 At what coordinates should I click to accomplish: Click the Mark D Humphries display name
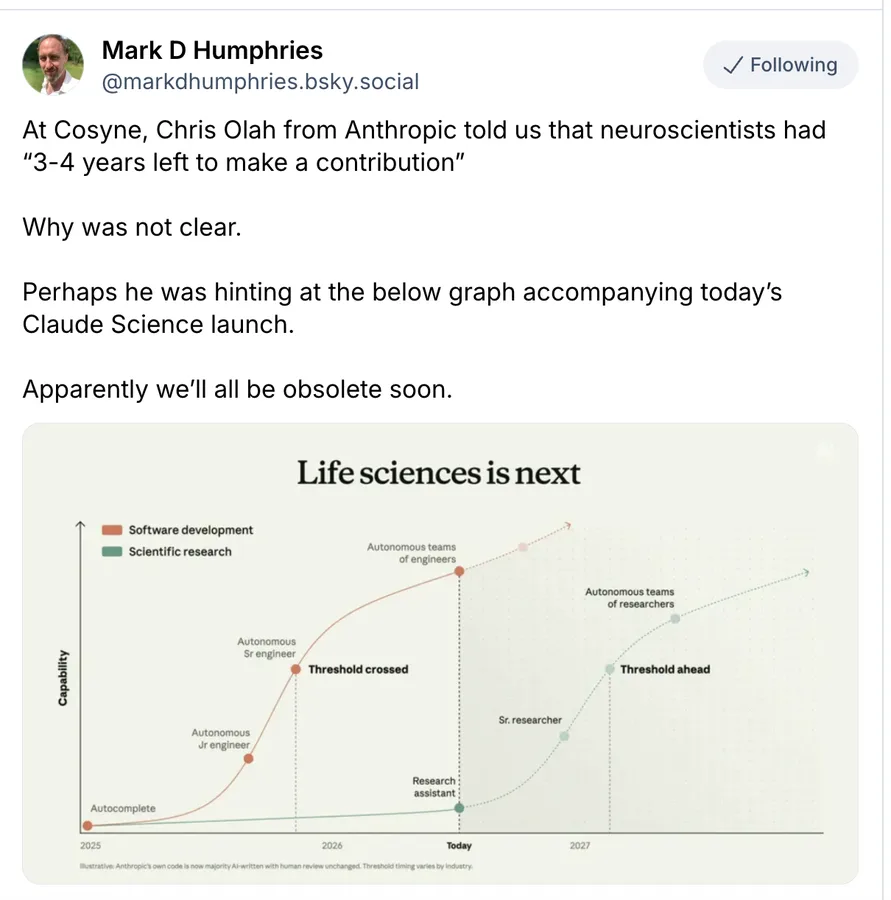point(212,51)
